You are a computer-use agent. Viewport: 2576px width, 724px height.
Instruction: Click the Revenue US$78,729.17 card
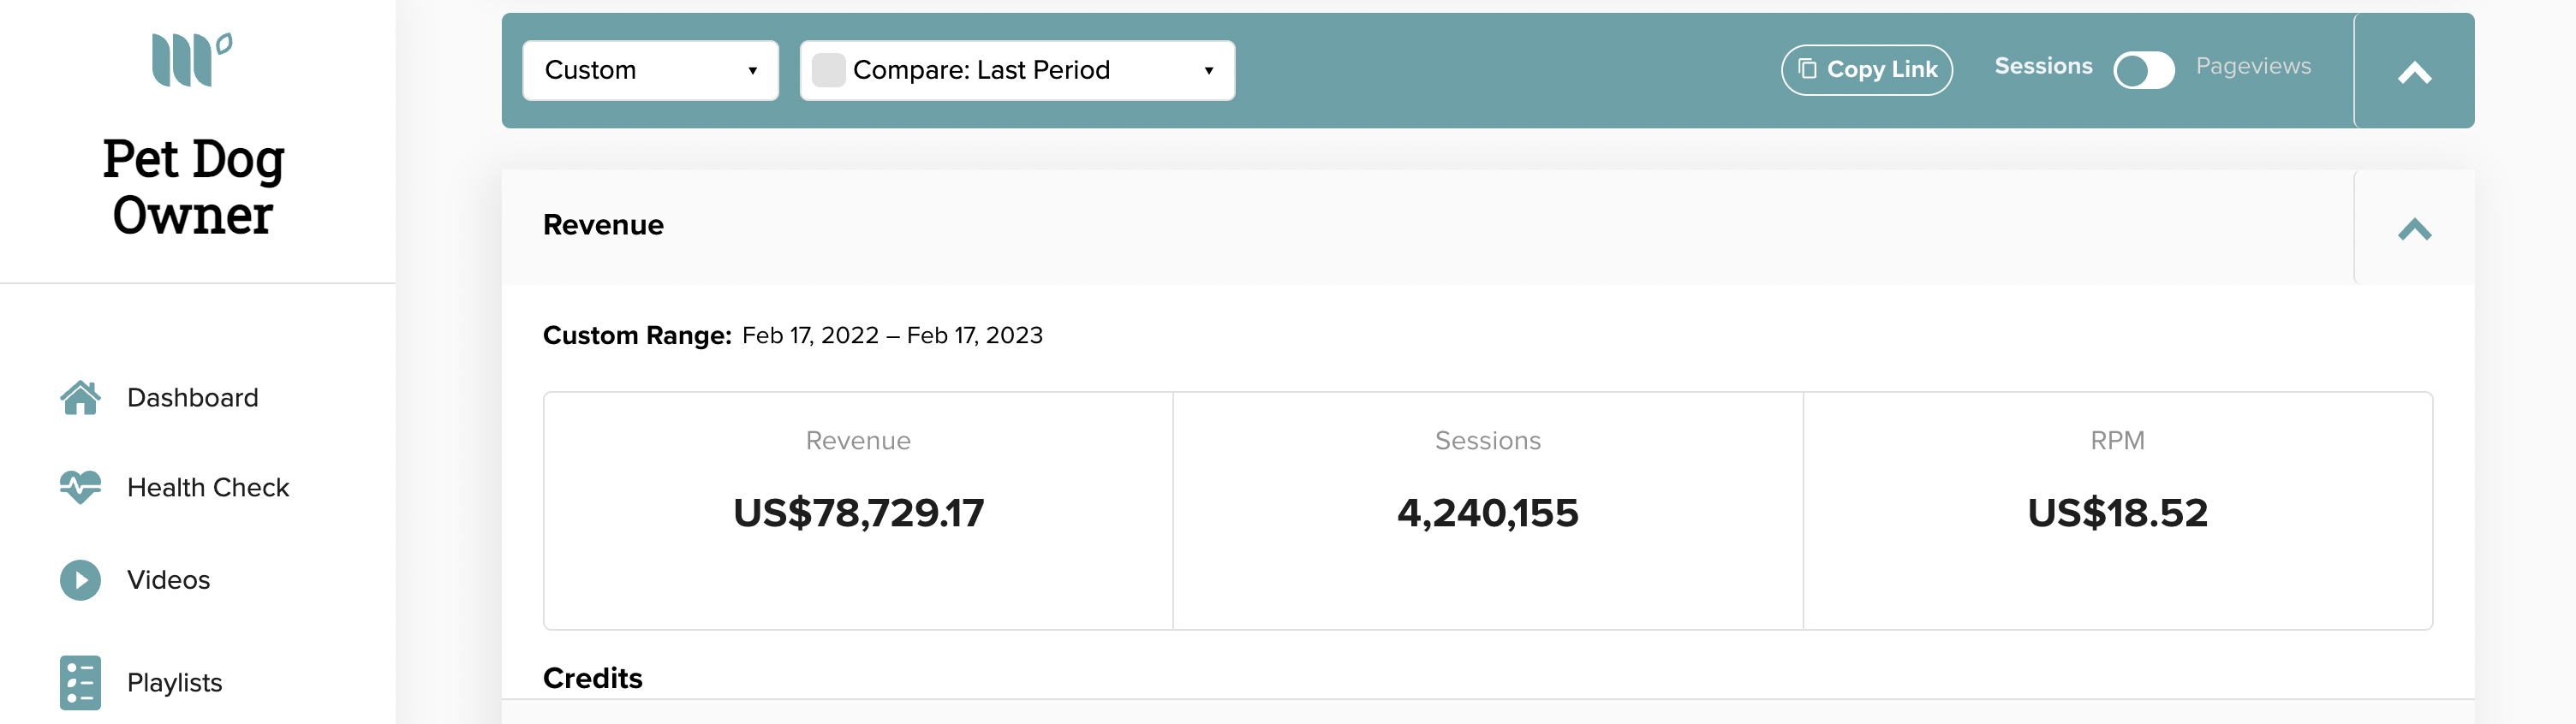pos(858,510)
